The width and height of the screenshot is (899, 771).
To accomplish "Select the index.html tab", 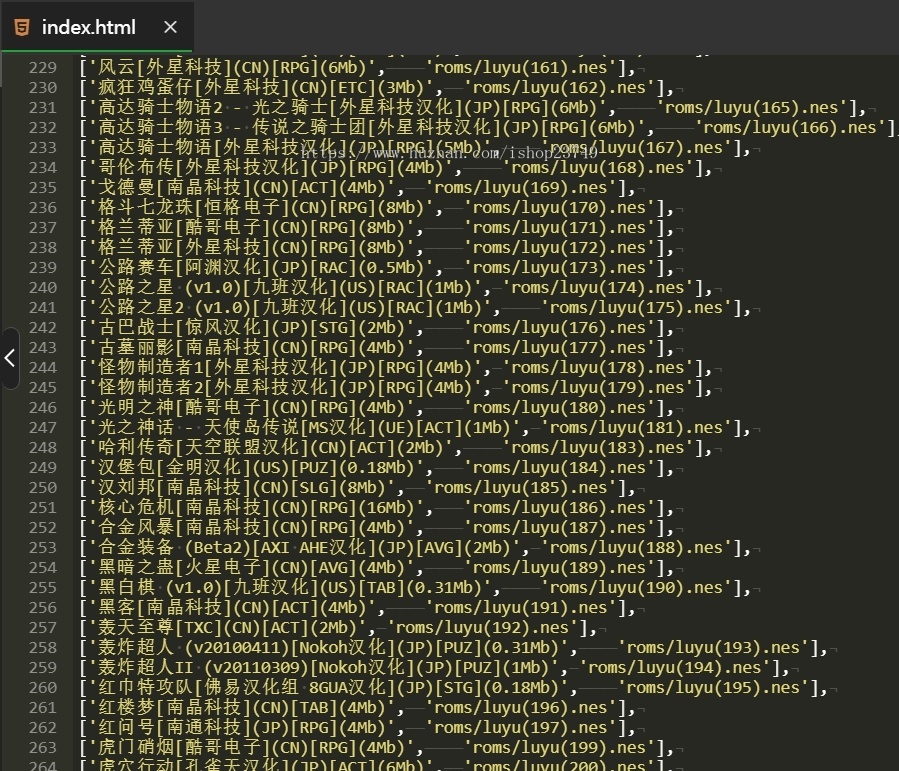I will [97, 26].
